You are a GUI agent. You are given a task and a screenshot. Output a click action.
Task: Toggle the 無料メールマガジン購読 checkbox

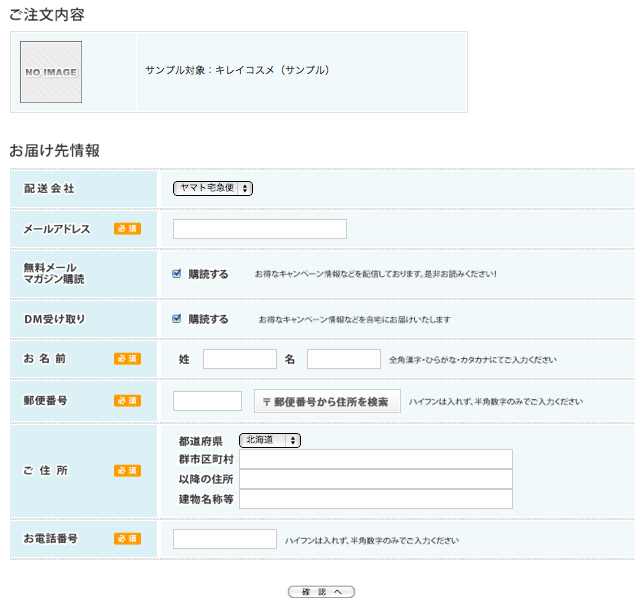(x=177, y=274)
